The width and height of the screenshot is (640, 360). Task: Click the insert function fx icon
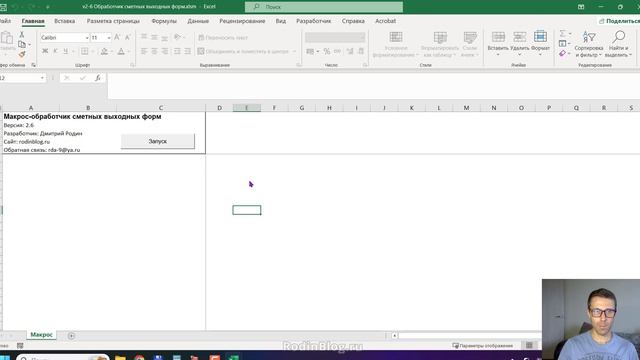pyautogui.click(x=98, y=78)
